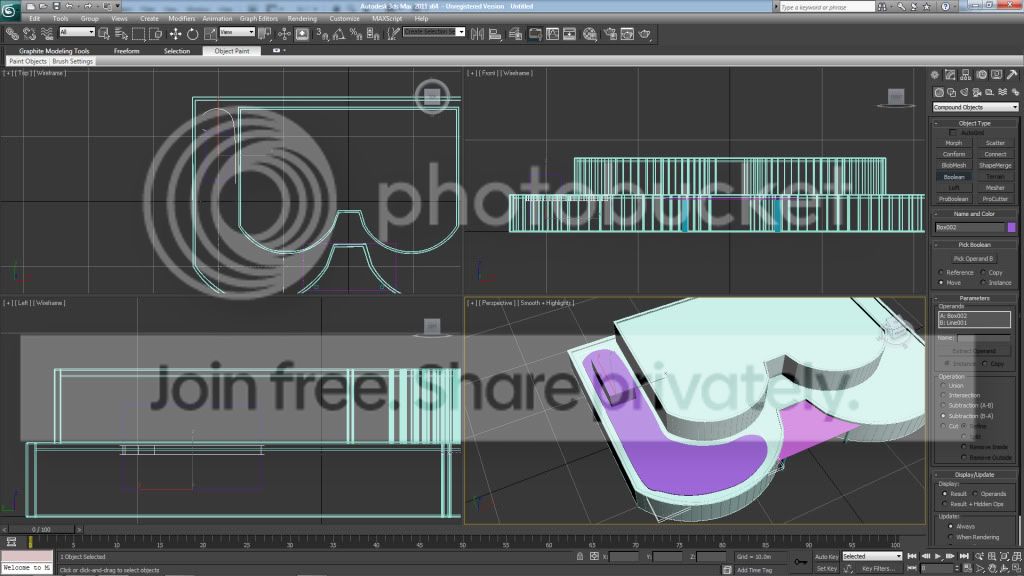Click the Align tool icon
The height and width of the screenshot is (576, 1024).
pos(495,34)
